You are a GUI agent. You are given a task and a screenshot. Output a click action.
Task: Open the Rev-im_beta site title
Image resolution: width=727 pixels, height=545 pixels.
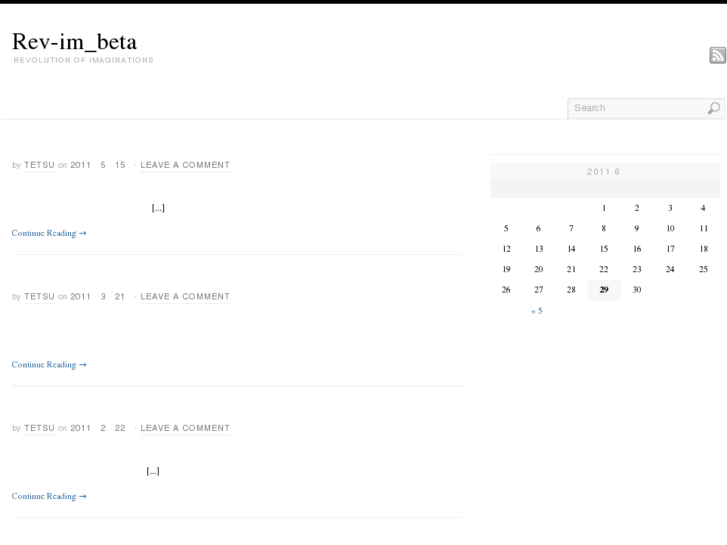[x=74, y=42]
